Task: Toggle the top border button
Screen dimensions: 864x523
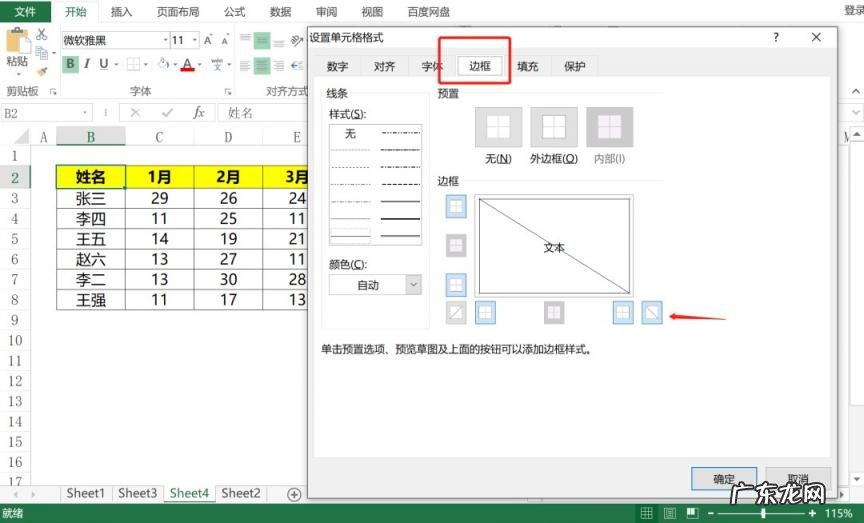Action: pos(456,206)
